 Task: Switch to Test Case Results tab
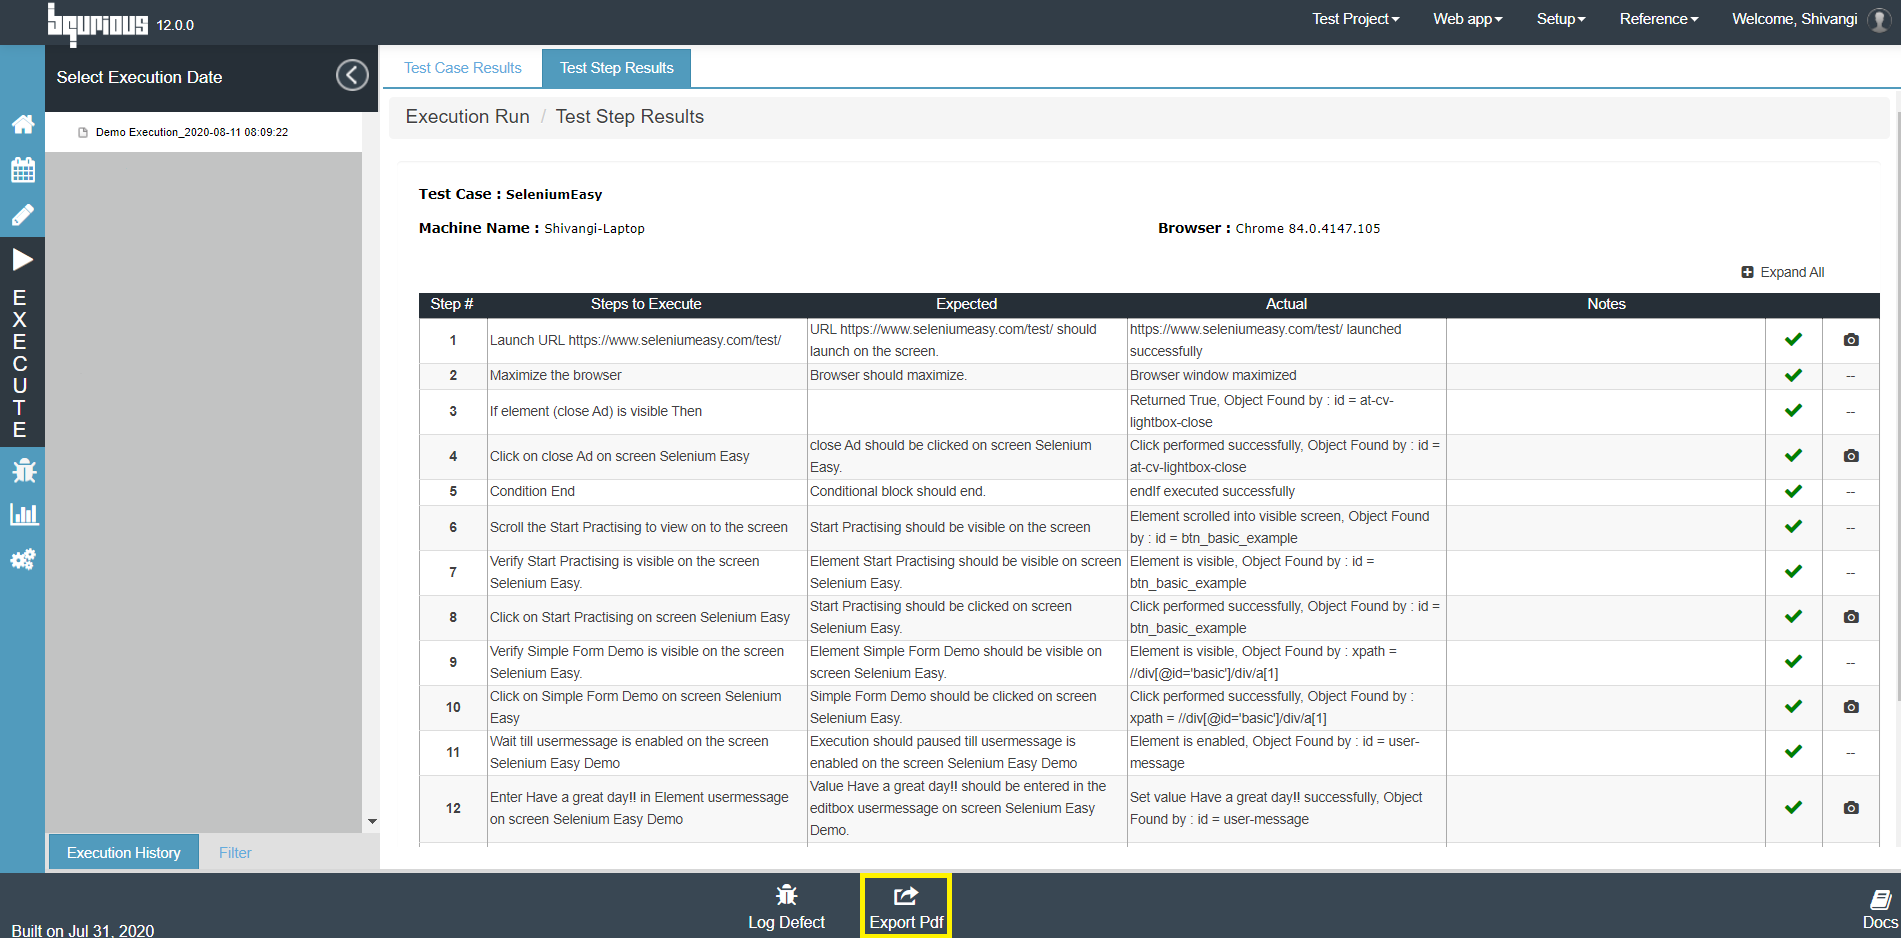pyautogui.click(x=463, y=68)
